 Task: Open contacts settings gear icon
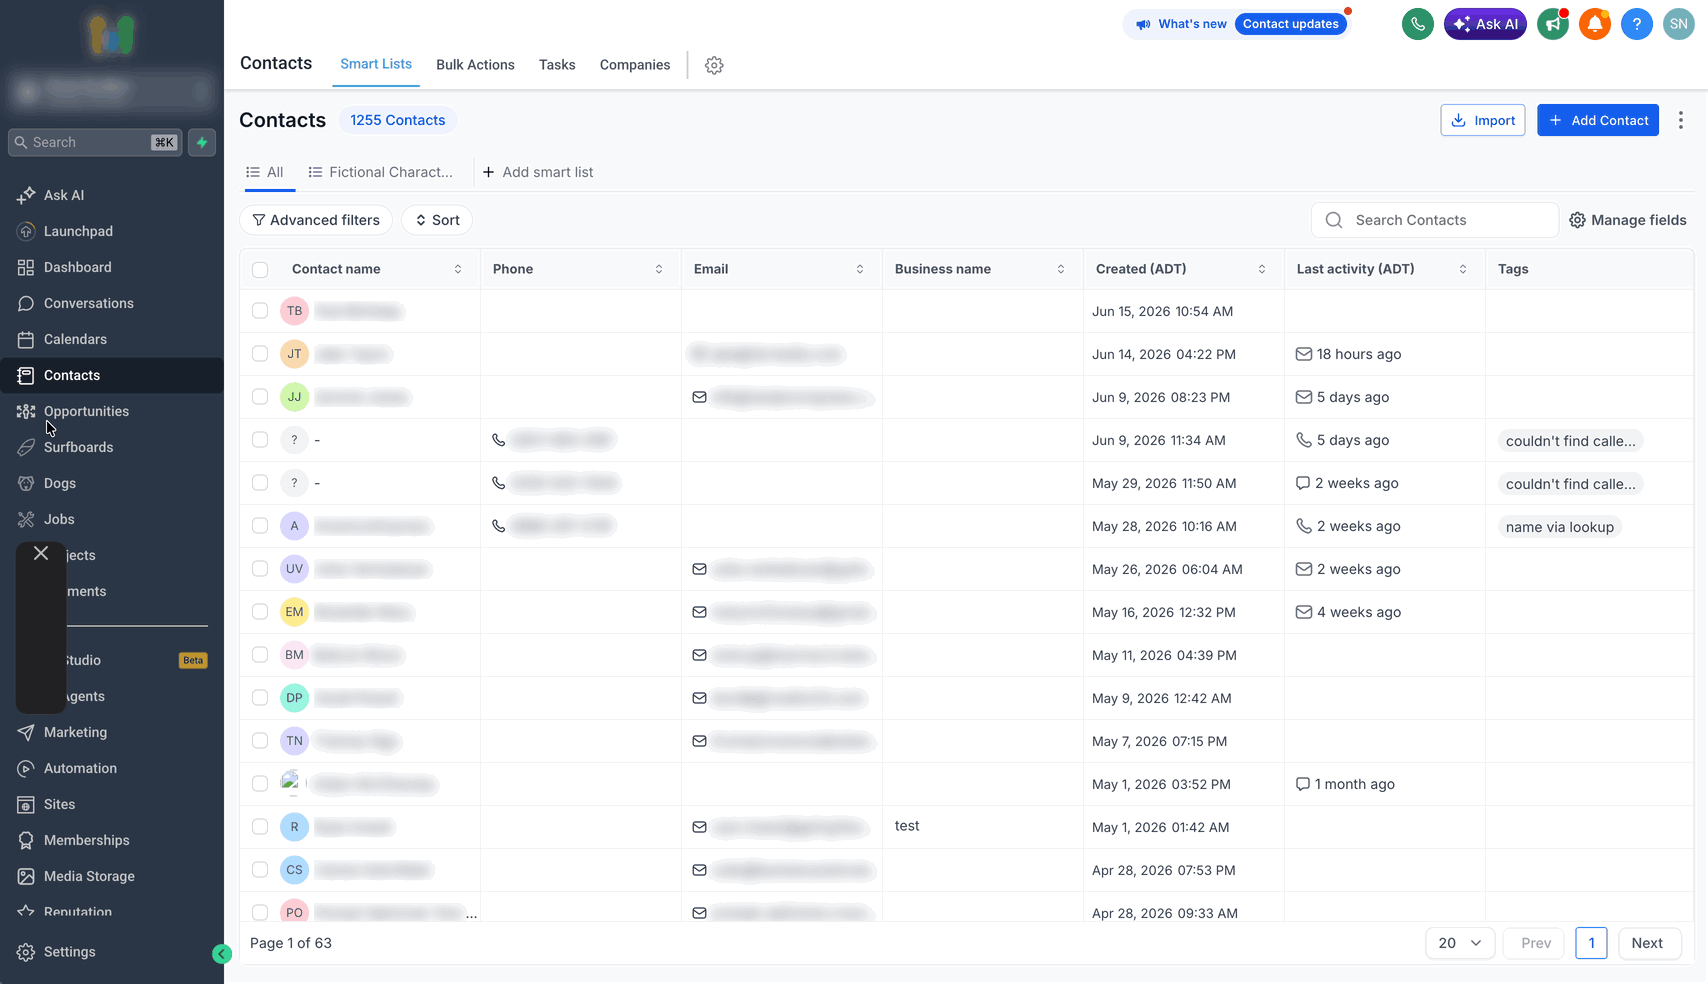714,65
